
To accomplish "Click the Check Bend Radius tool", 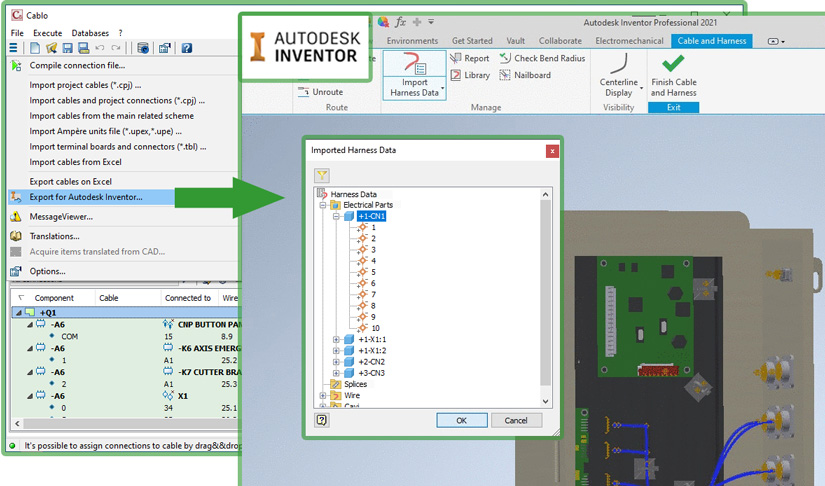I will [x=542, y=58].
